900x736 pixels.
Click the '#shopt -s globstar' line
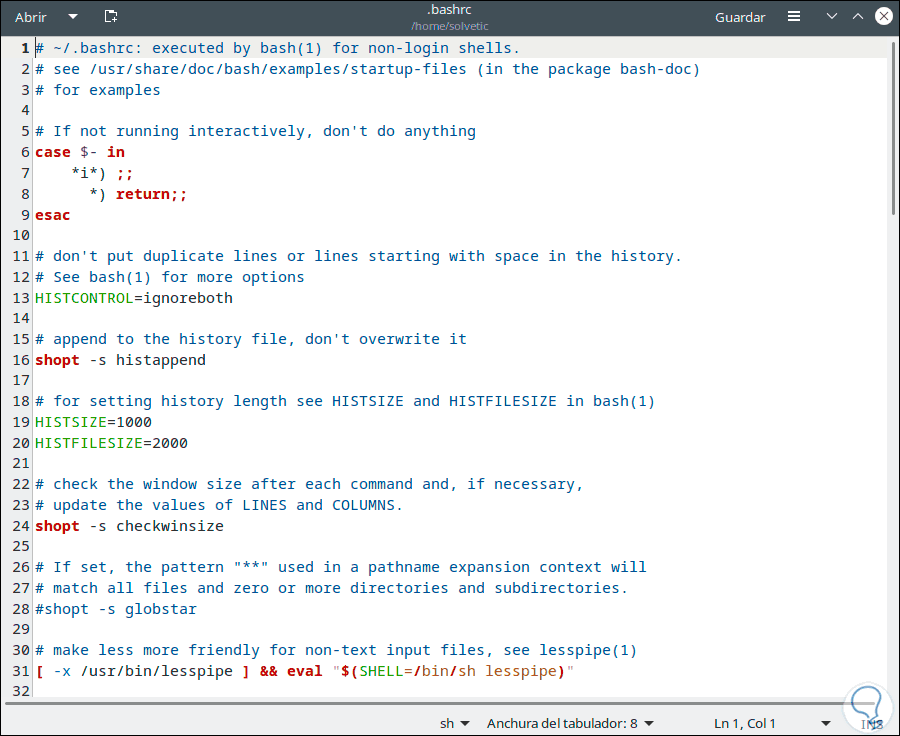click(115, 609)
